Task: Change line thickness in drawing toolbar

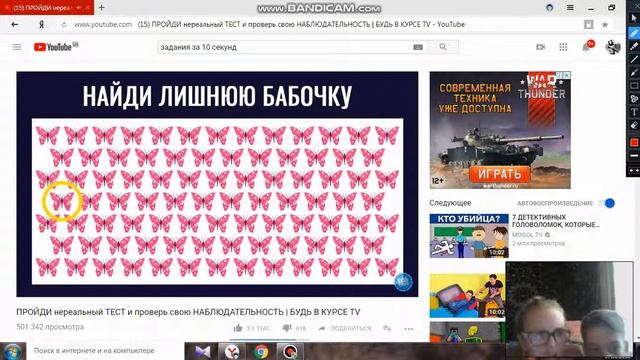Action: tap(633, 156)
